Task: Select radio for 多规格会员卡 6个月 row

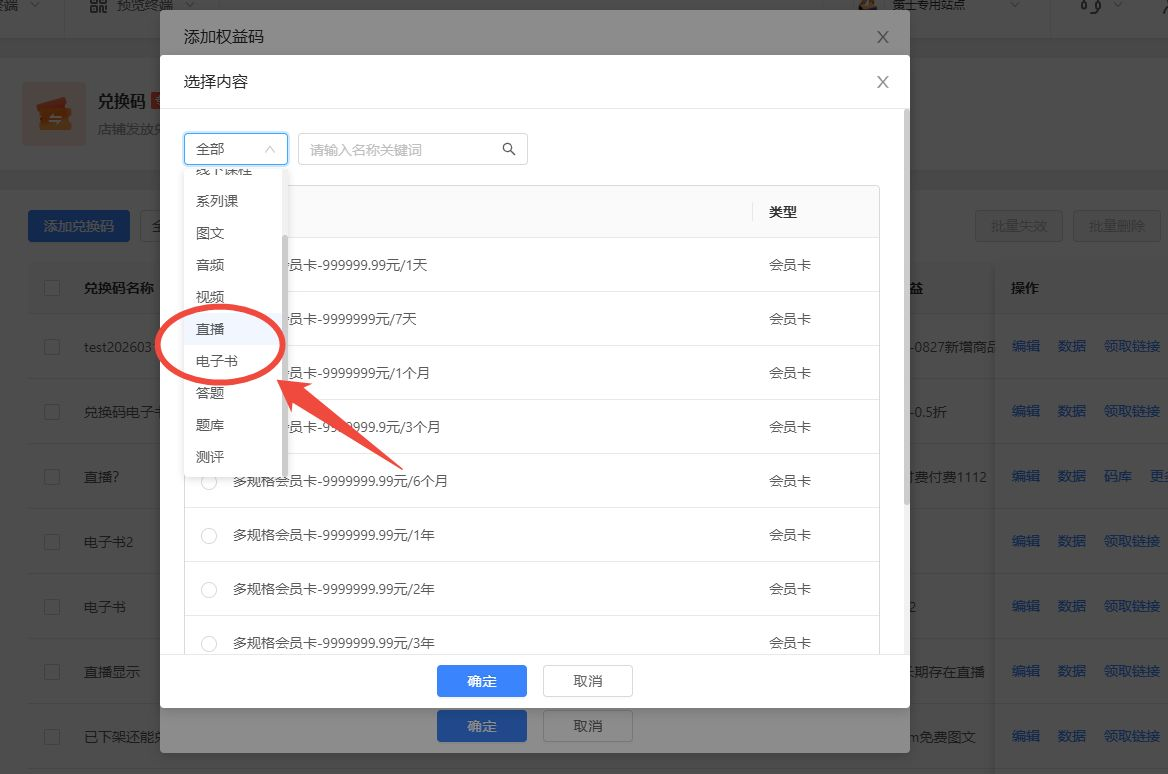Action: tap(209, 482)
